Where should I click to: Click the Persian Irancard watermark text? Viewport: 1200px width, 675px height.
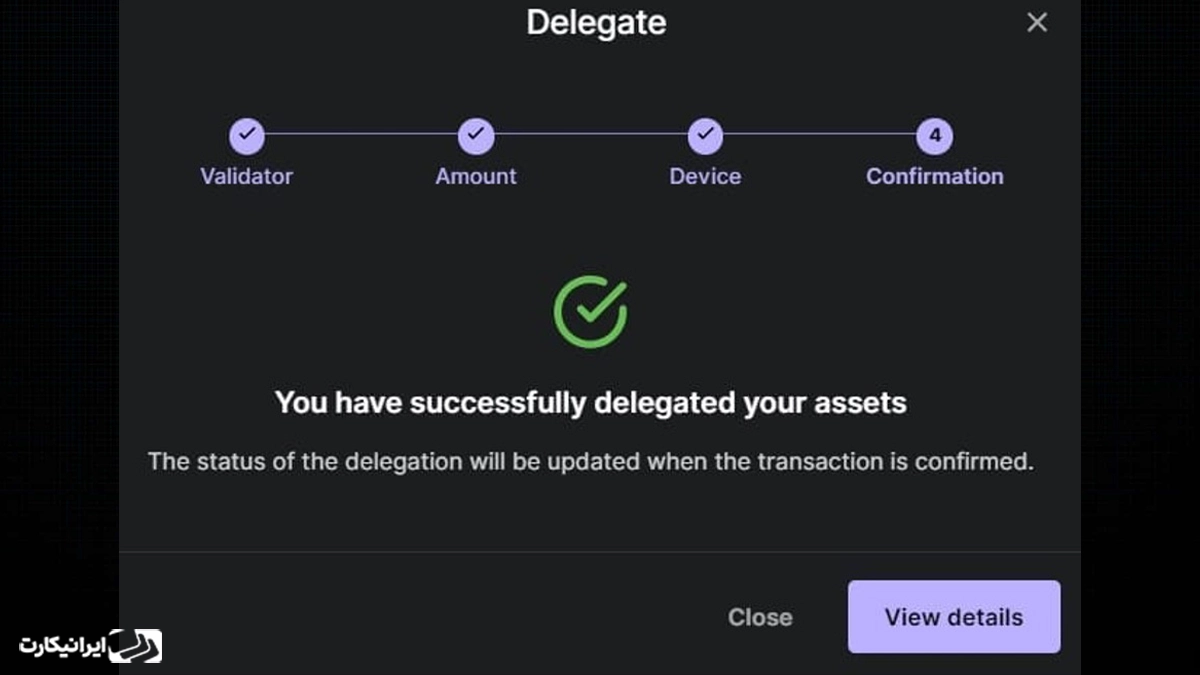[62, 646]
